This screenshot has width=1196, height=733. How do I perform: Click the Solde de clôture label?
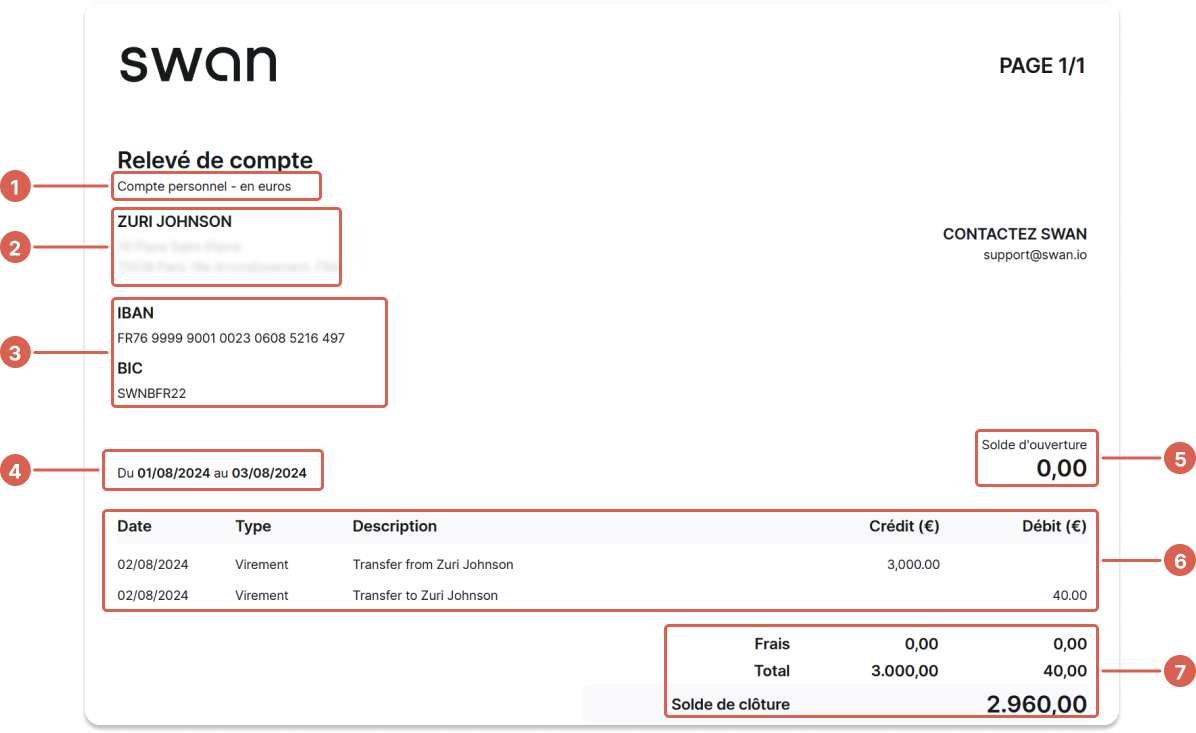[731, 705]
